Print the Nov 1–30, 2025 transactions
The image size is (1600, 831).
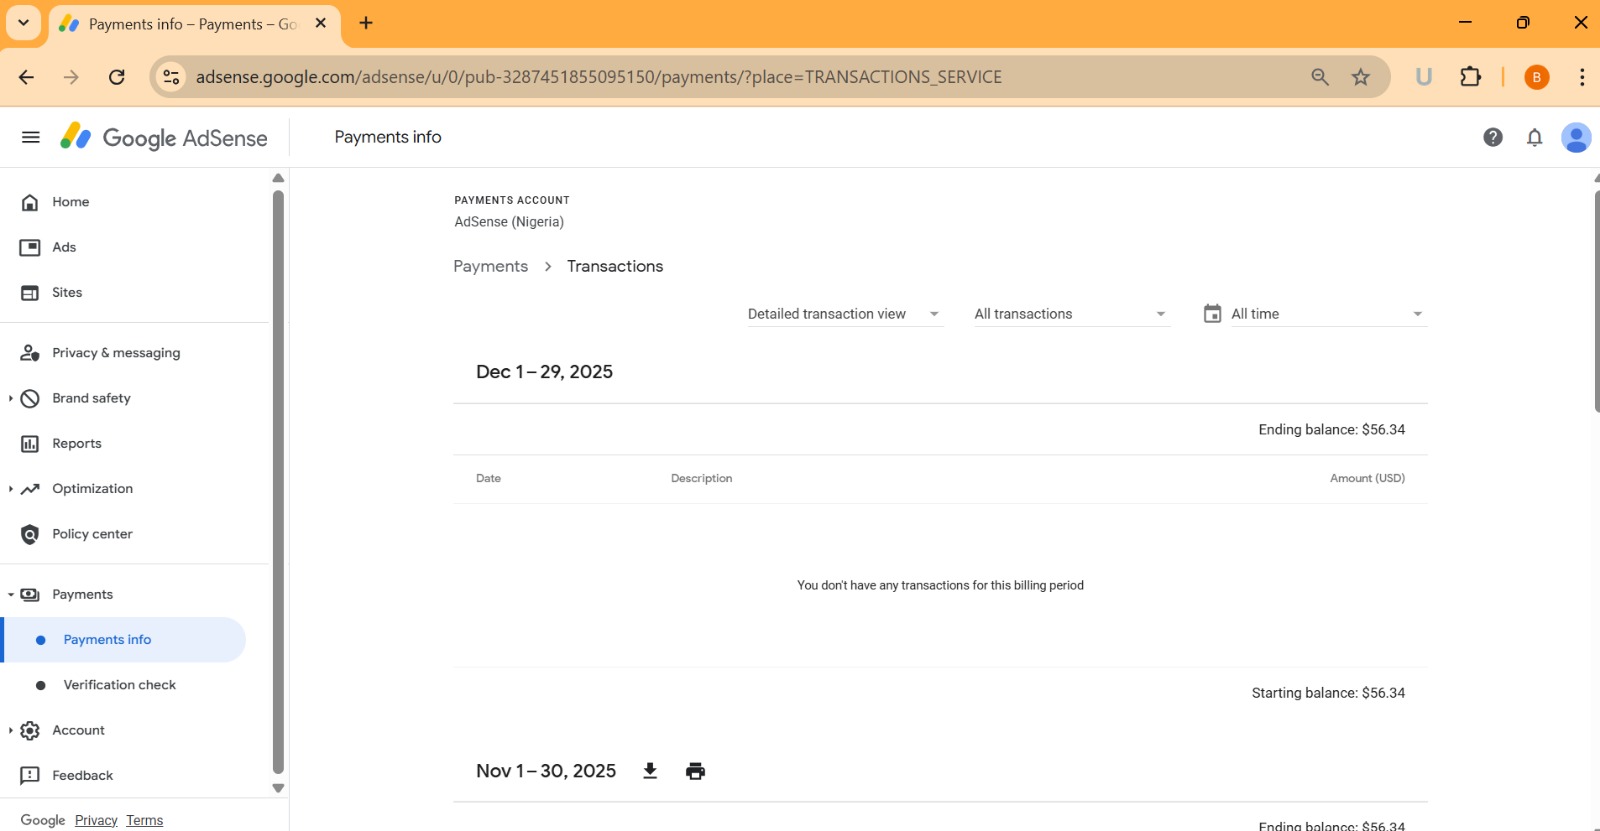point(695,771)
